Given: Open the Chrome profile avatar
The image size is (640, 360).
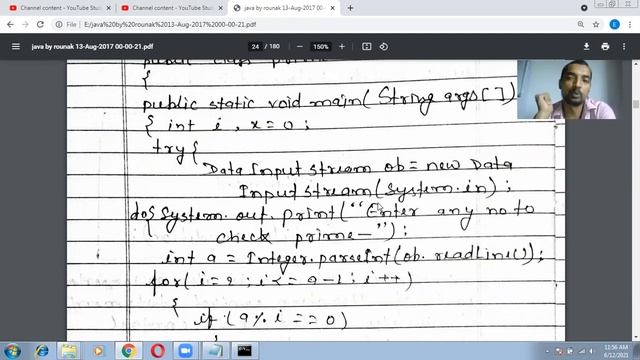Looking at the screenshot, I should tap(614, 24).
